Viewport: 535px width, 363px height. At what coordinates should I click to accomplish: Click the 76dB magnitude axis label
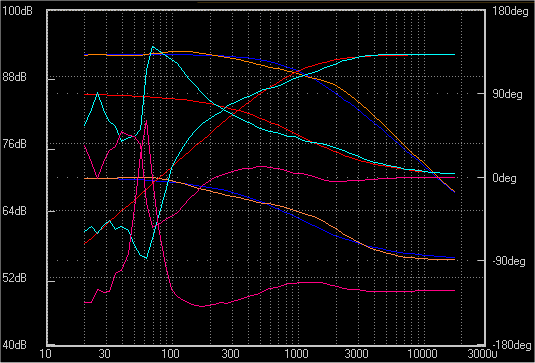pyautogui.click(x=14, y=144)
